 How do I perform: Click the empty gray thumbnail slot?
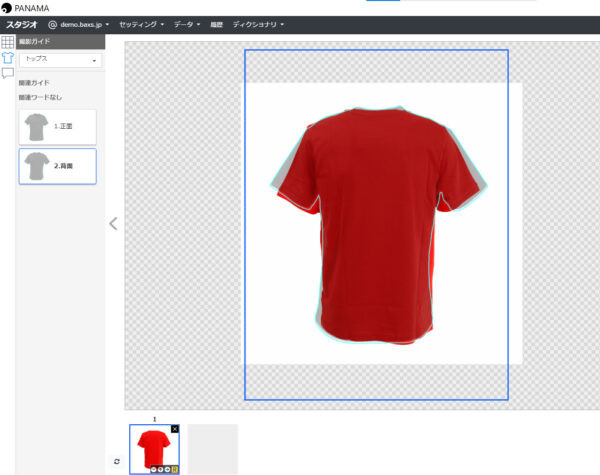pyautogui.click(x=212, y=448)
